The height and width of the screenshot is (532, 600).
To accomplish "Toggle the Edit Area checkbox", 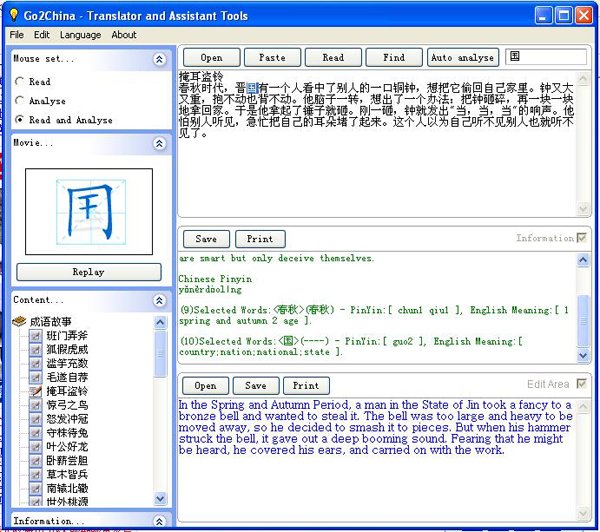I will pyautogui.click(x=581, y=383).
